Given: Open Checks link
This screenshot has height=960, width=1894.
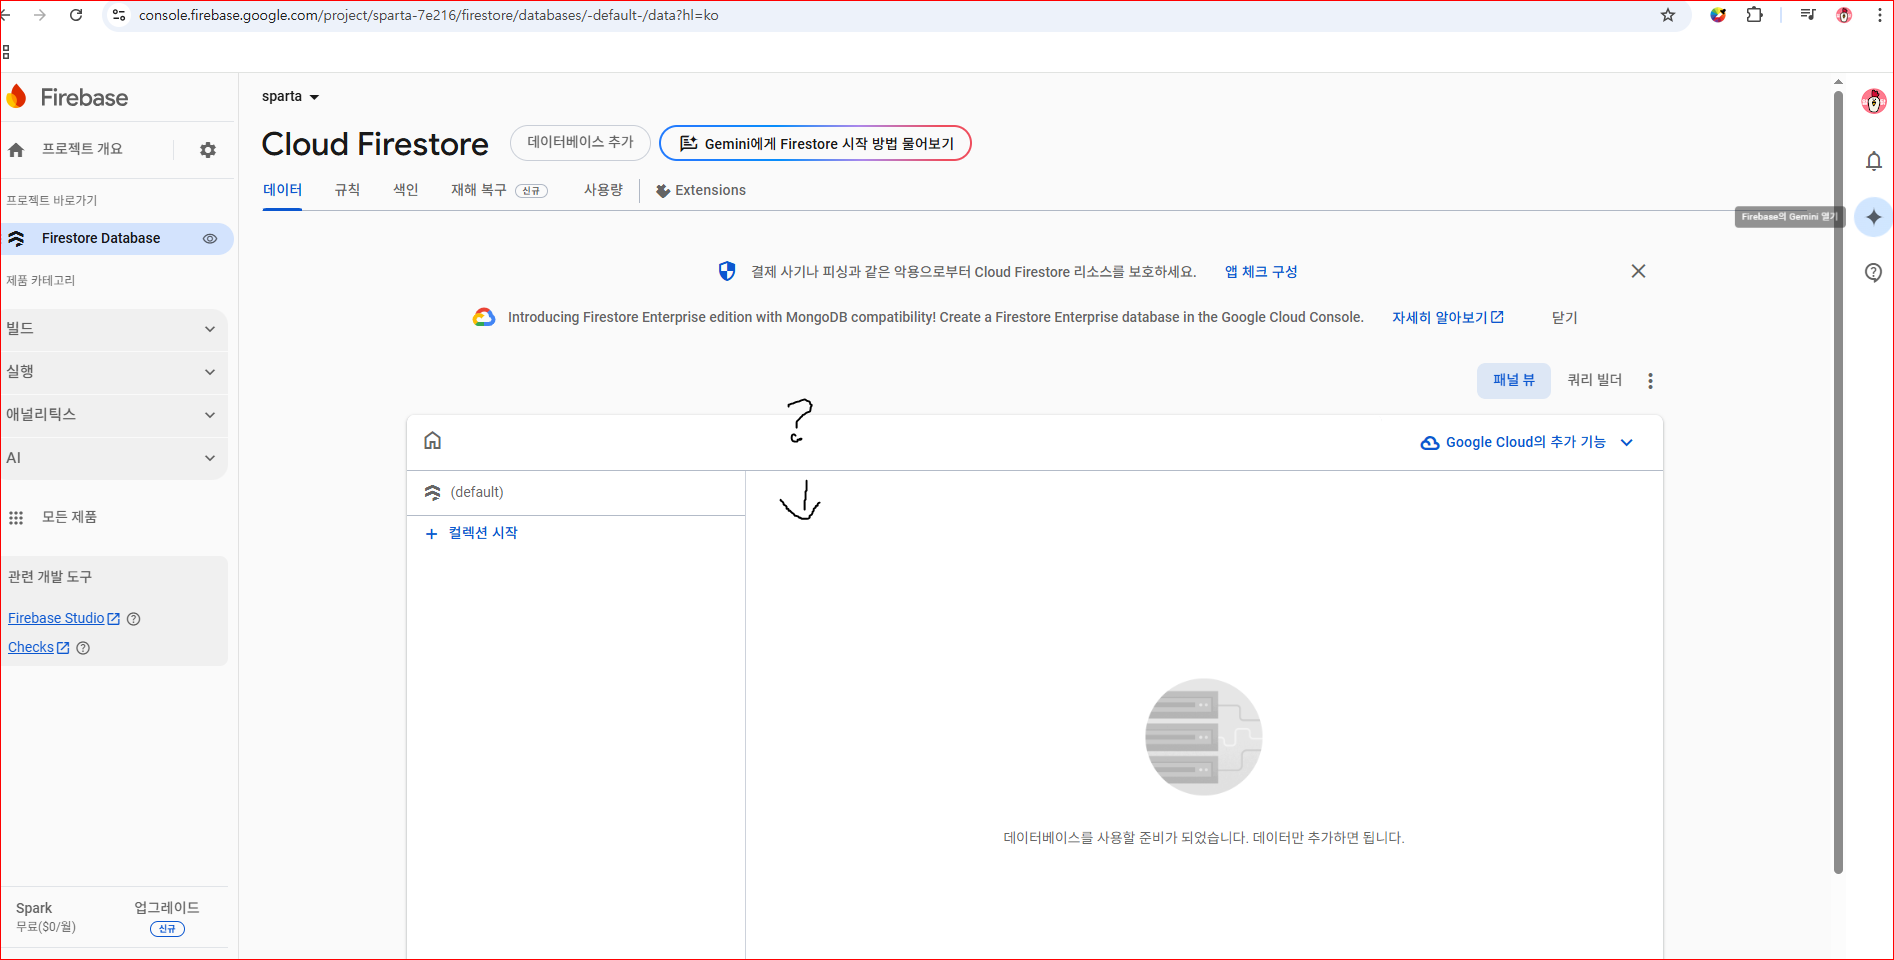Looking at the screenshot, I should coord(39,648).
